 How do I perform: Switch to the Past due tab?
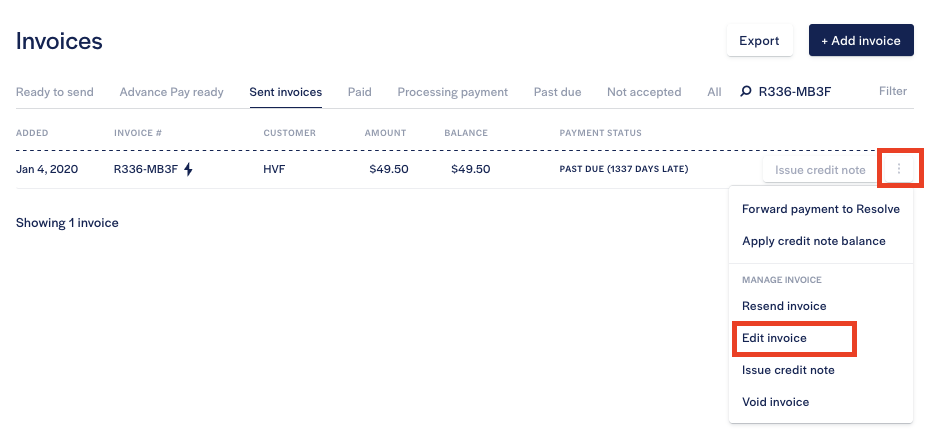click(558, 92)
